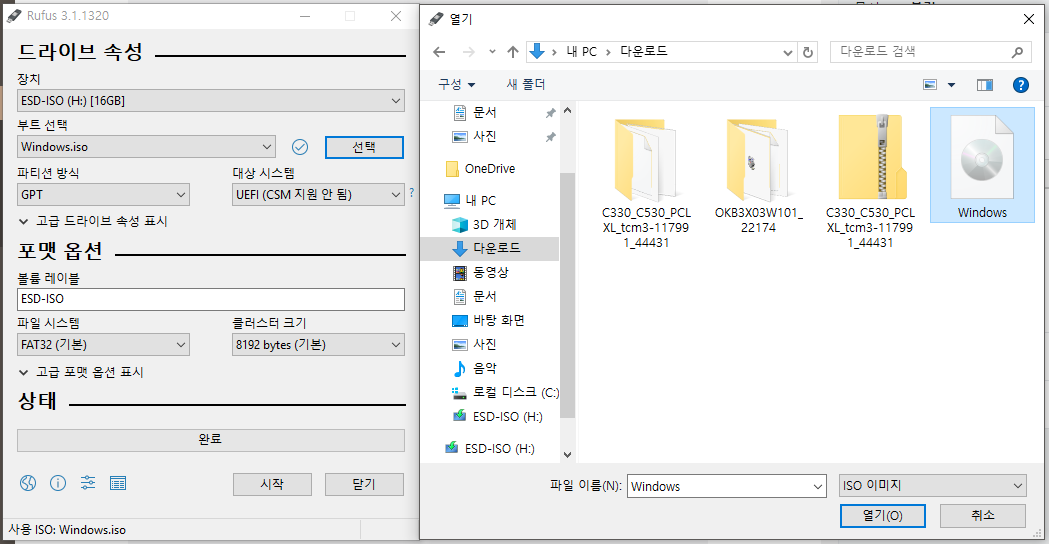Open the 파티션 방식 GPT dropdown
This screenshot has height=544, width=1049.
(x=103, y=195)
